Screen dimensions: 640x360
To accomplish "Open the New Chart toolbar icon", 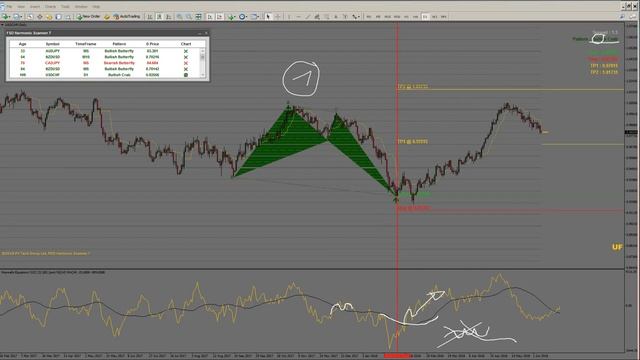I will point(6,17).
